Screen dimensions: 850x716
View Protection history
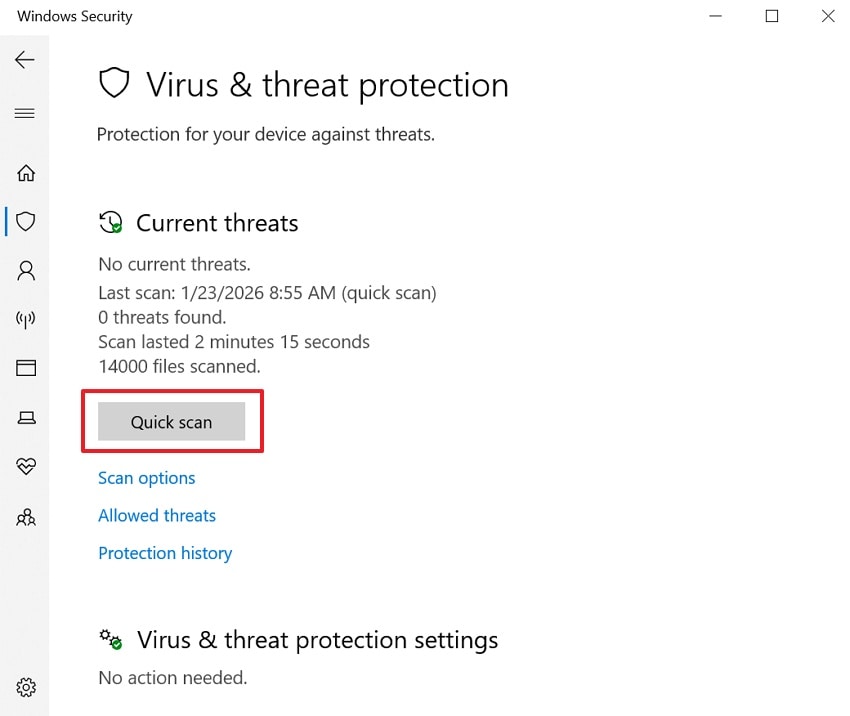165,553
